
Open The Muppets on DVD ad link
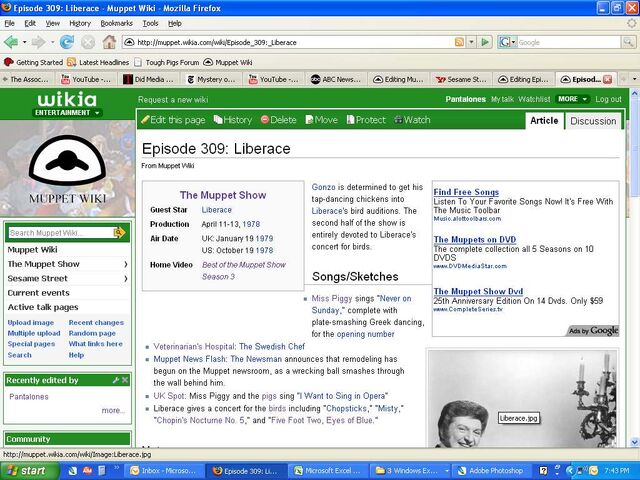click(475, 240)
